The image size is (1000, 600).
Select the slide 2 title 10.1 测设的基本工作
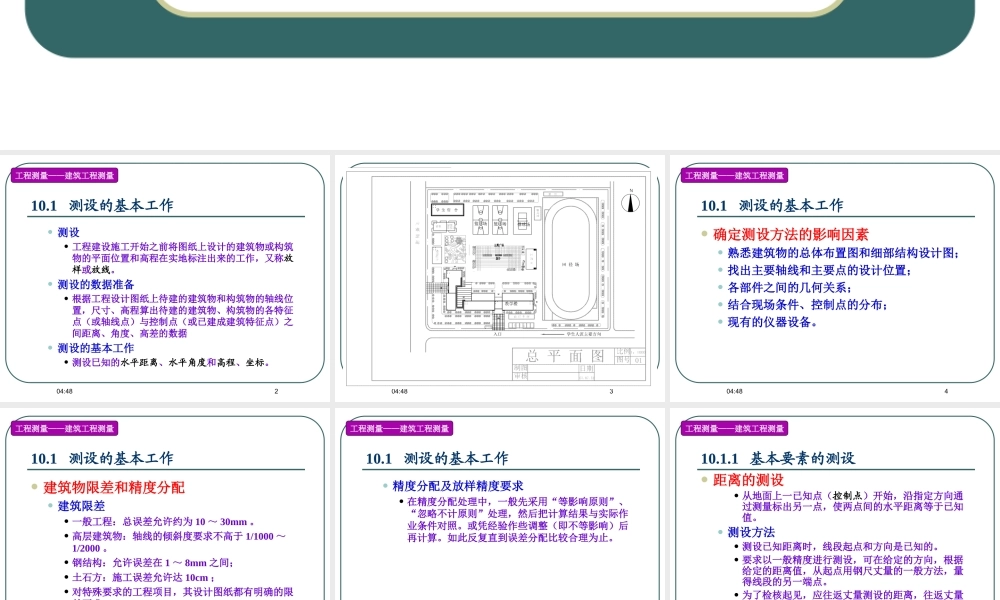point(102,205)
